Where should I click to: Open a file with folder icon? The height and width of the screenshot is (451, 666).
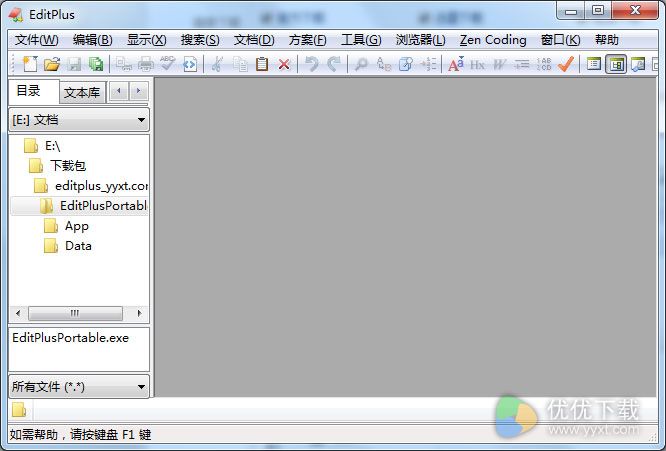click(x=52, y=64)
